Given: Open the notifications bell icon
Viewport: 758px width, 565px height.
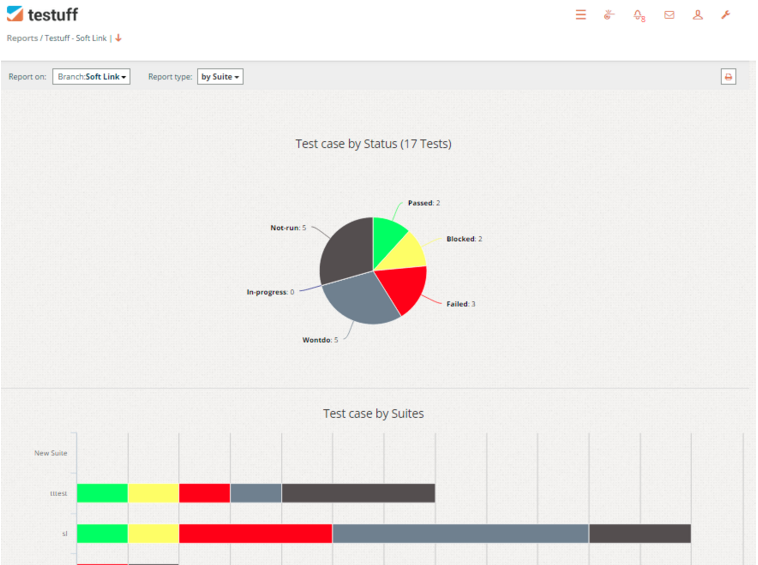Looking at the screenshot, I should tap(639, 15).
